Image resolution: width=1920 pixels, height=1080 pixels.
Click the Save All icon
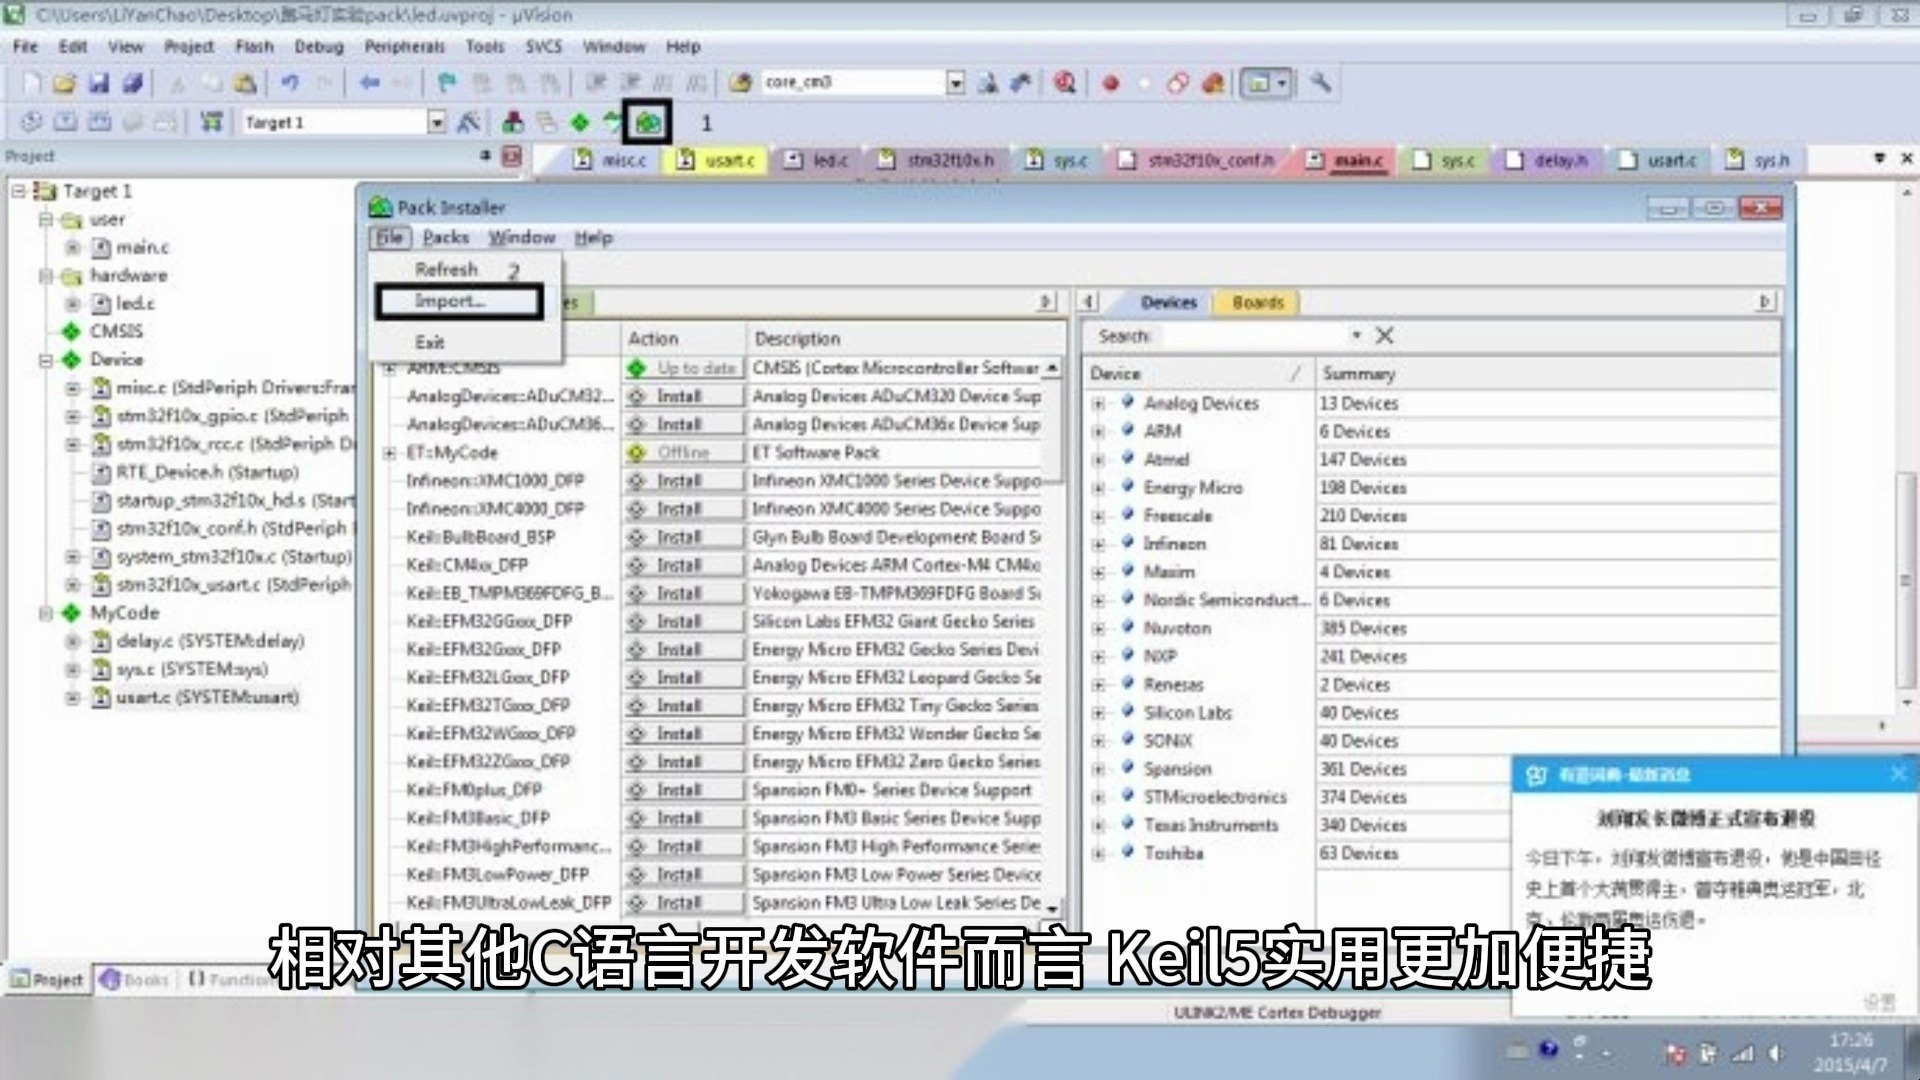pos(132,83)
